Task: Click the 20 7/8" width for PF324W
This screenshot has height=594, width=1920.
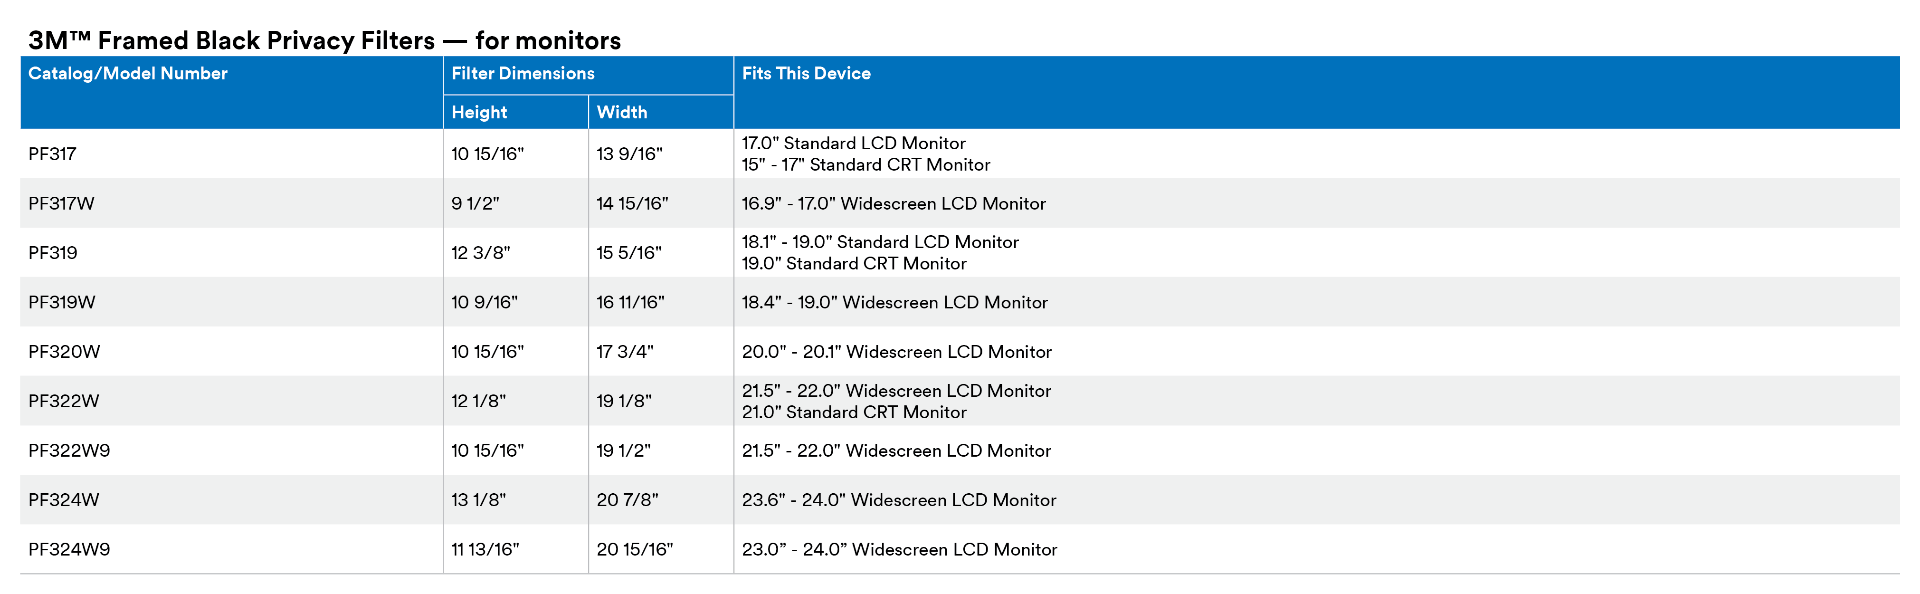Action: click(628, 500)
